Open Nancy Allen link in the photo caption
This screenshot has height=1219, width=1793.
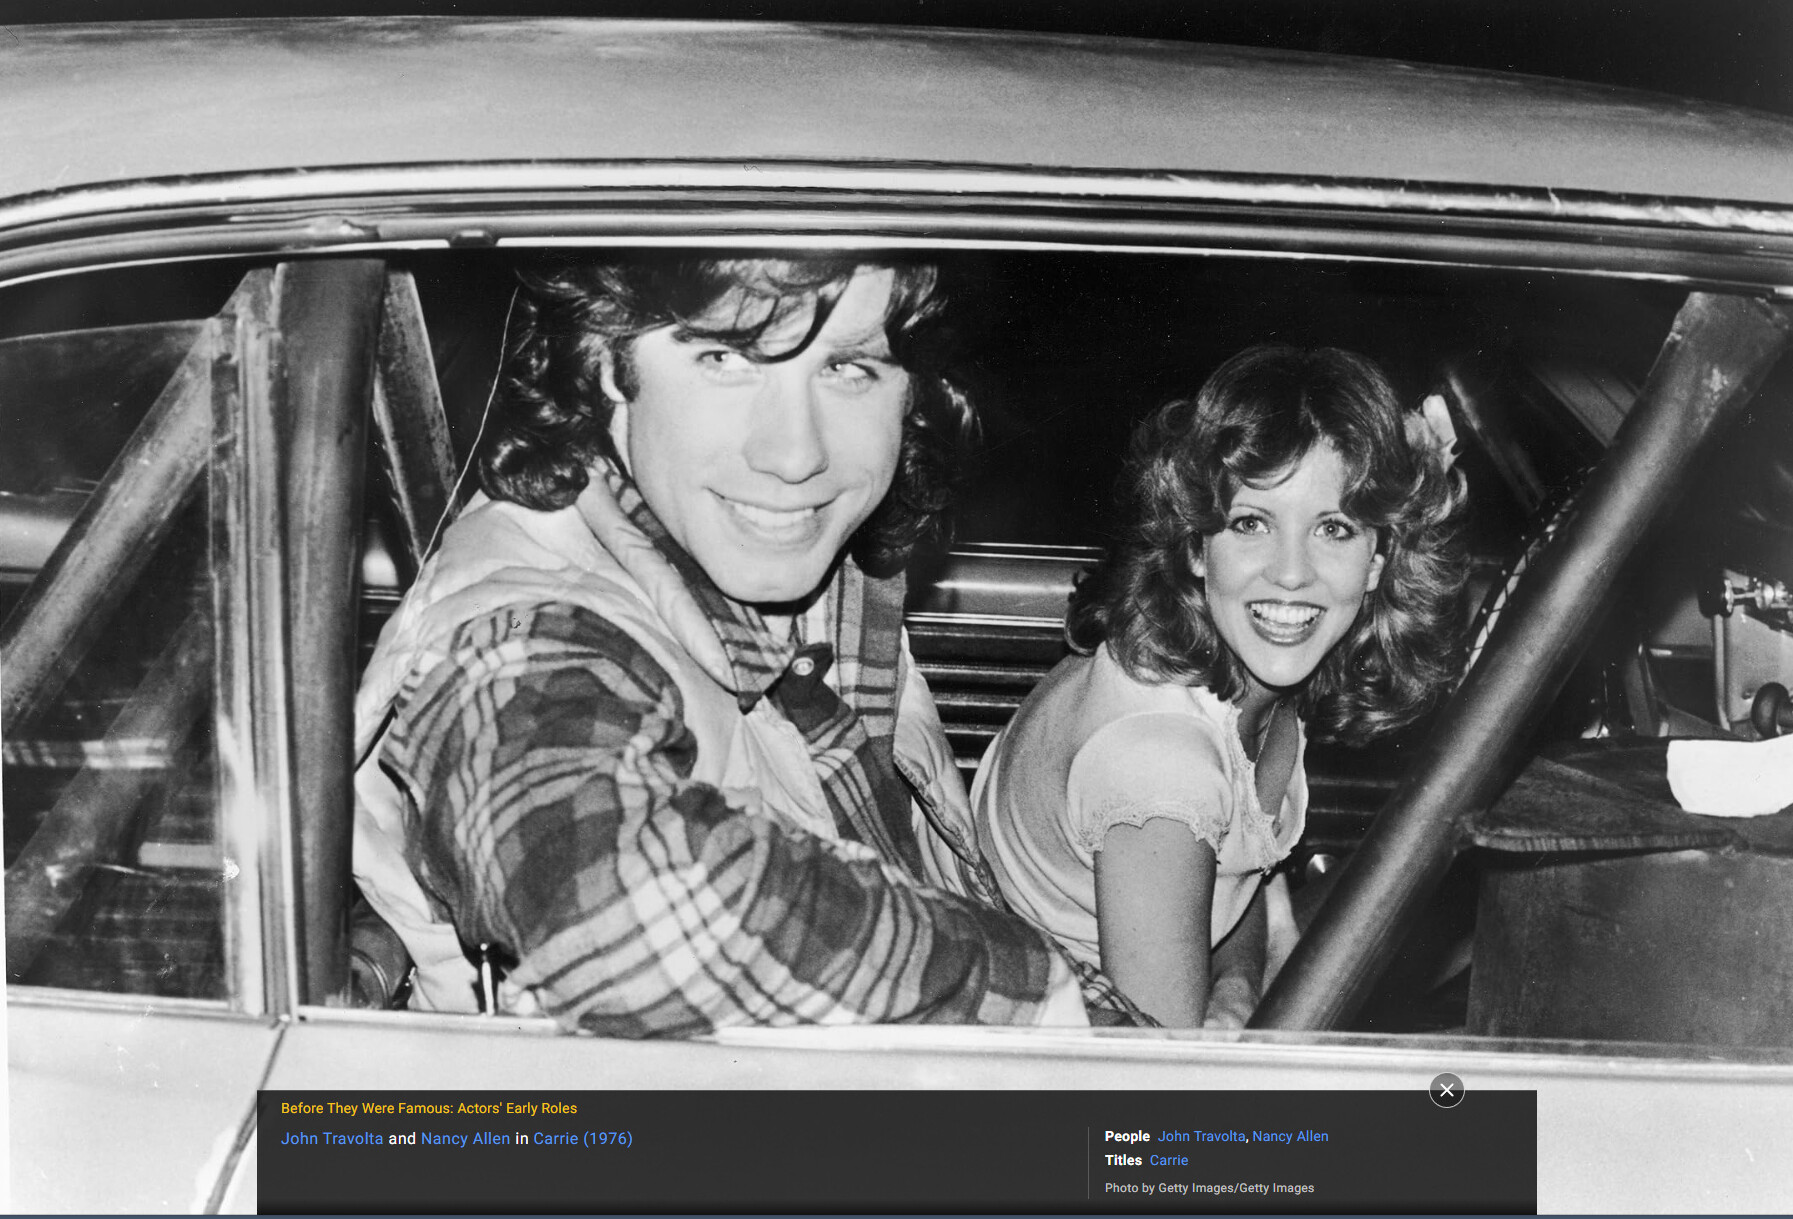465,1138
